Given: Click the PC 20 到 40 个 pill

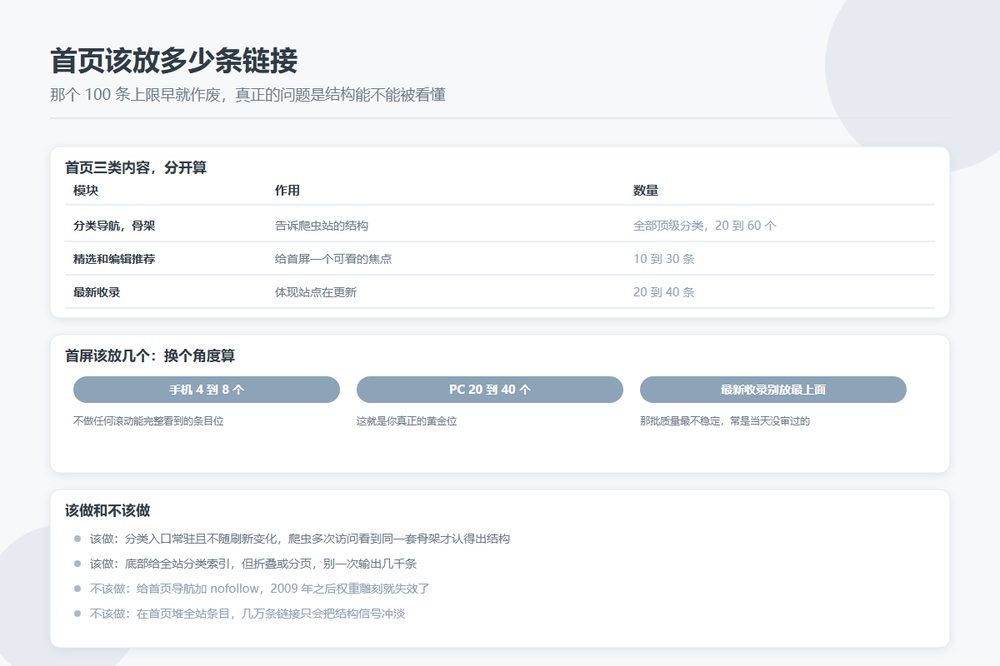Looking at the screenshot, I should tap(489, 390).
